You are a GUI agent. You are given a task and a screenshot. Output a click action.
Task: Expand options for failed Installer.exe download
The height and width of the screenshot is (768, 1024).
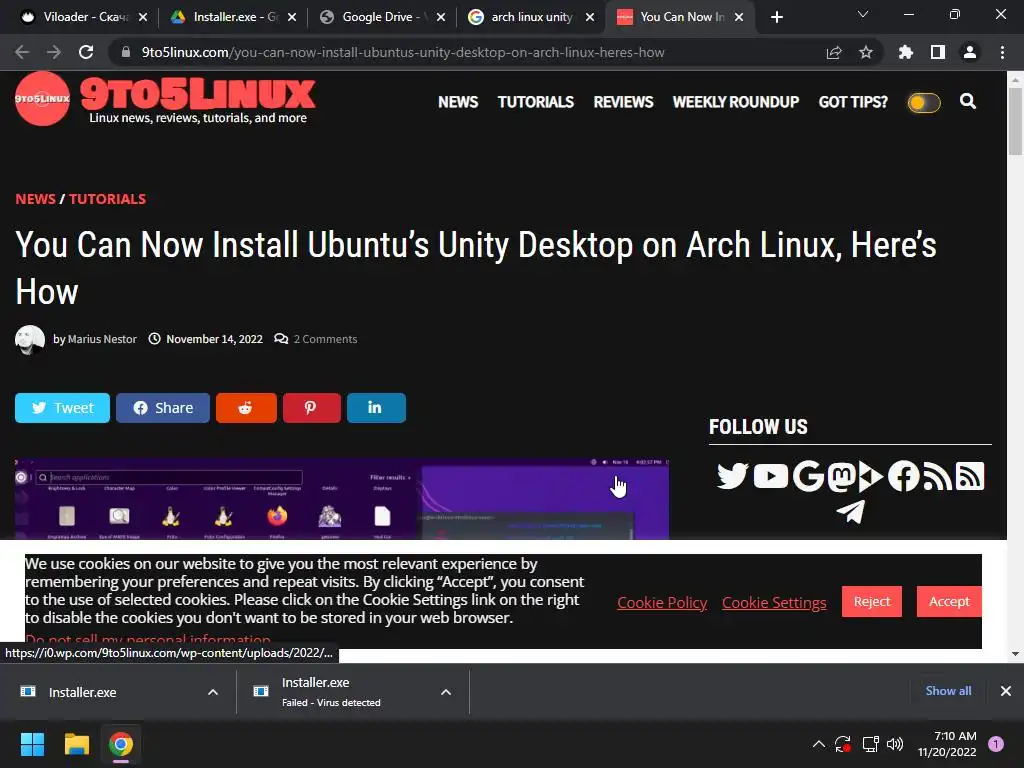click(446, 692)
